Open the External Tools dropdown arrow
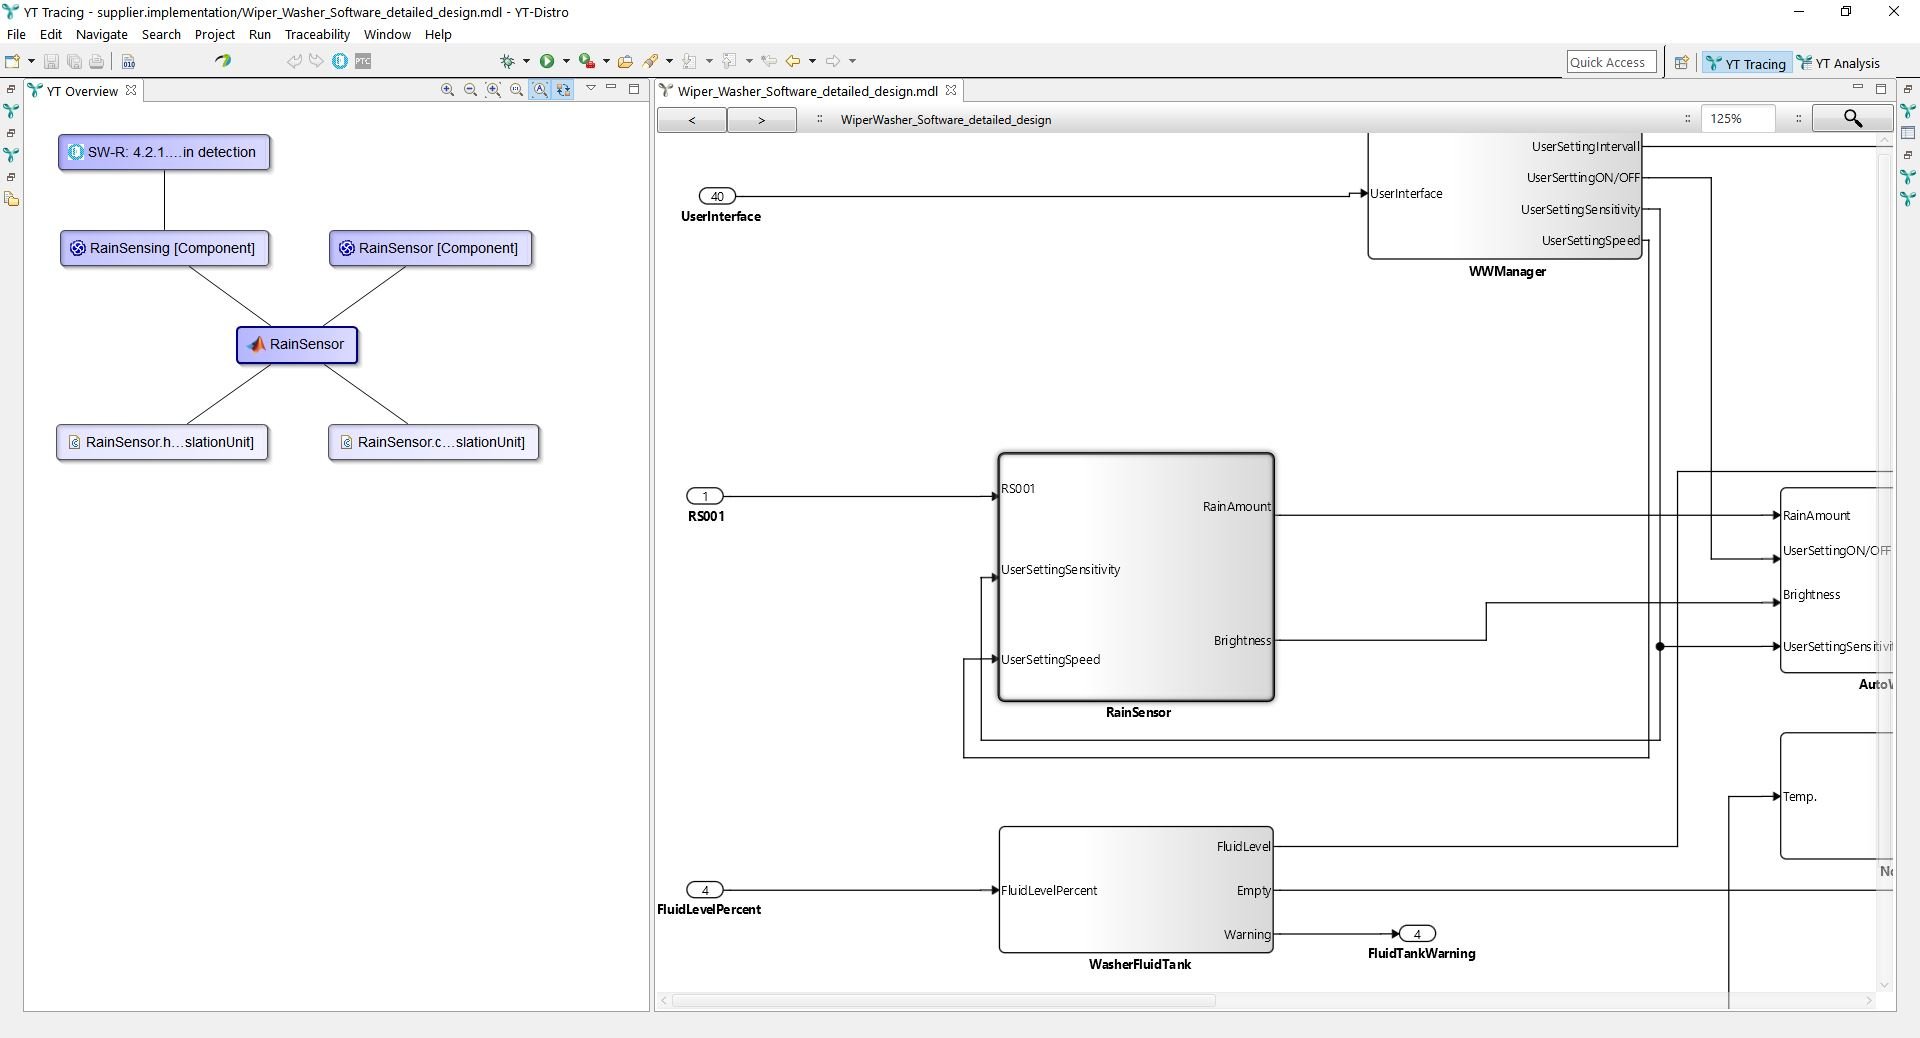The width and height of the screenshot is (1920, 1038). point(606,61)
